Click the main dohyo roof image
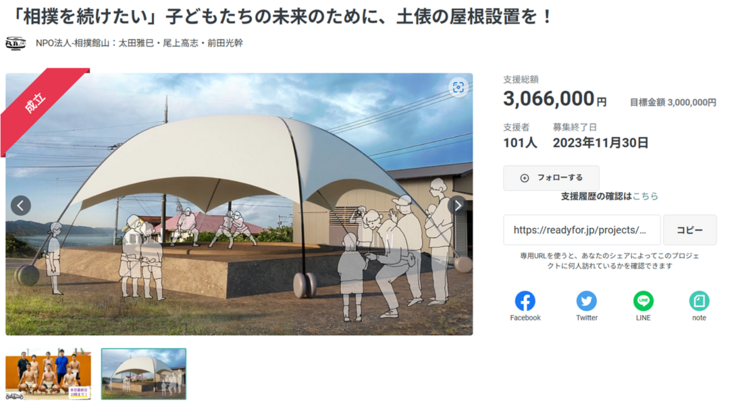The height and width of the screenshot is (406, 736). coord(239,204)
